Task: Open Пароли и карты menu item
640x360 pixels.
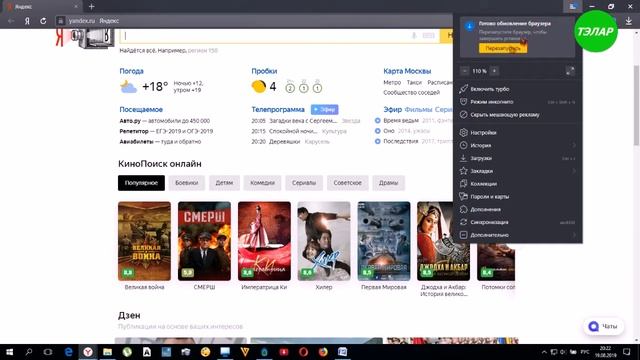Action: pyautogui.click(x=517, y=196)
